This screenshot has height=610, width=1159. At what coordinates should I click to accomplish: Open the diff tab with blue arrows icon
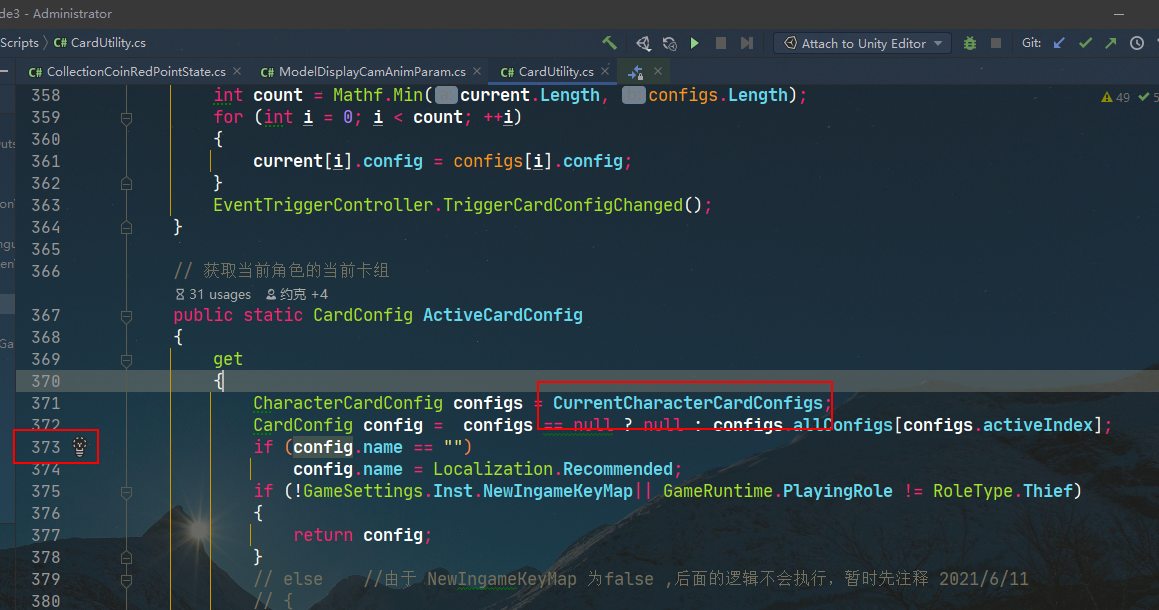(636, 72)
